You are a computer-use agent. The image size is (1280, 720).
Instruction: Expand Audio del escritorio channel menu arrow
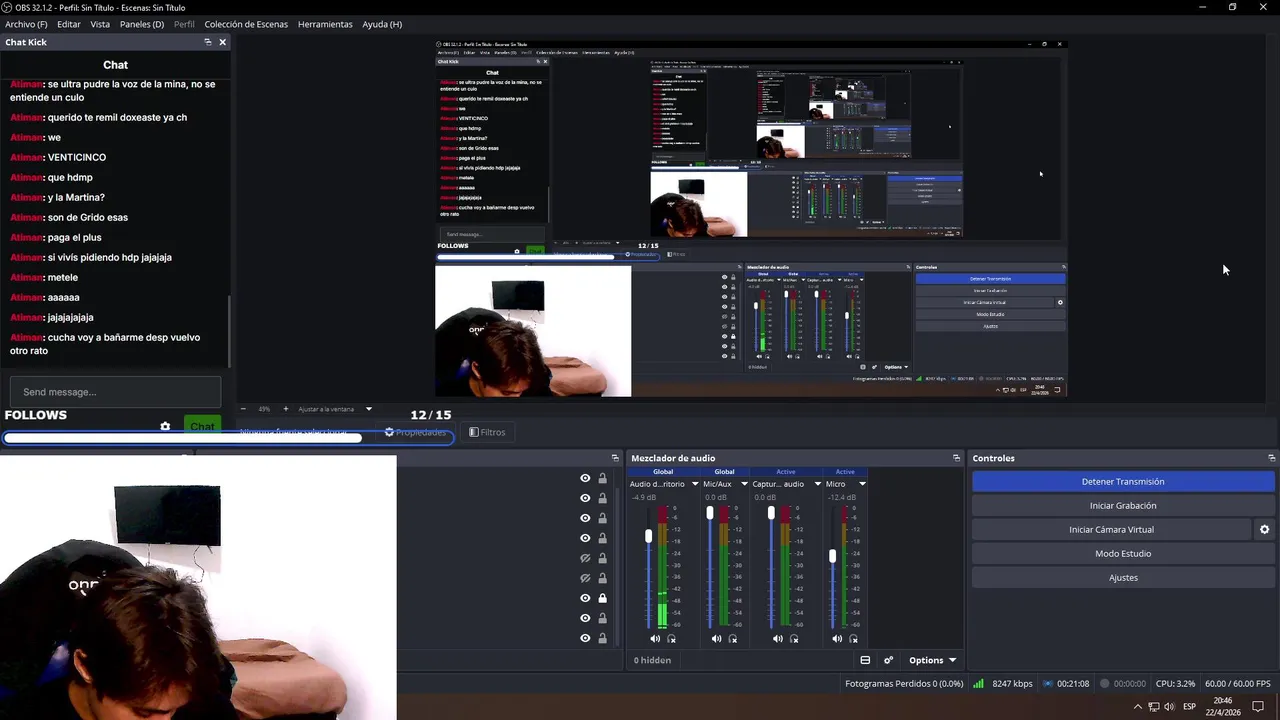(695, 484)
